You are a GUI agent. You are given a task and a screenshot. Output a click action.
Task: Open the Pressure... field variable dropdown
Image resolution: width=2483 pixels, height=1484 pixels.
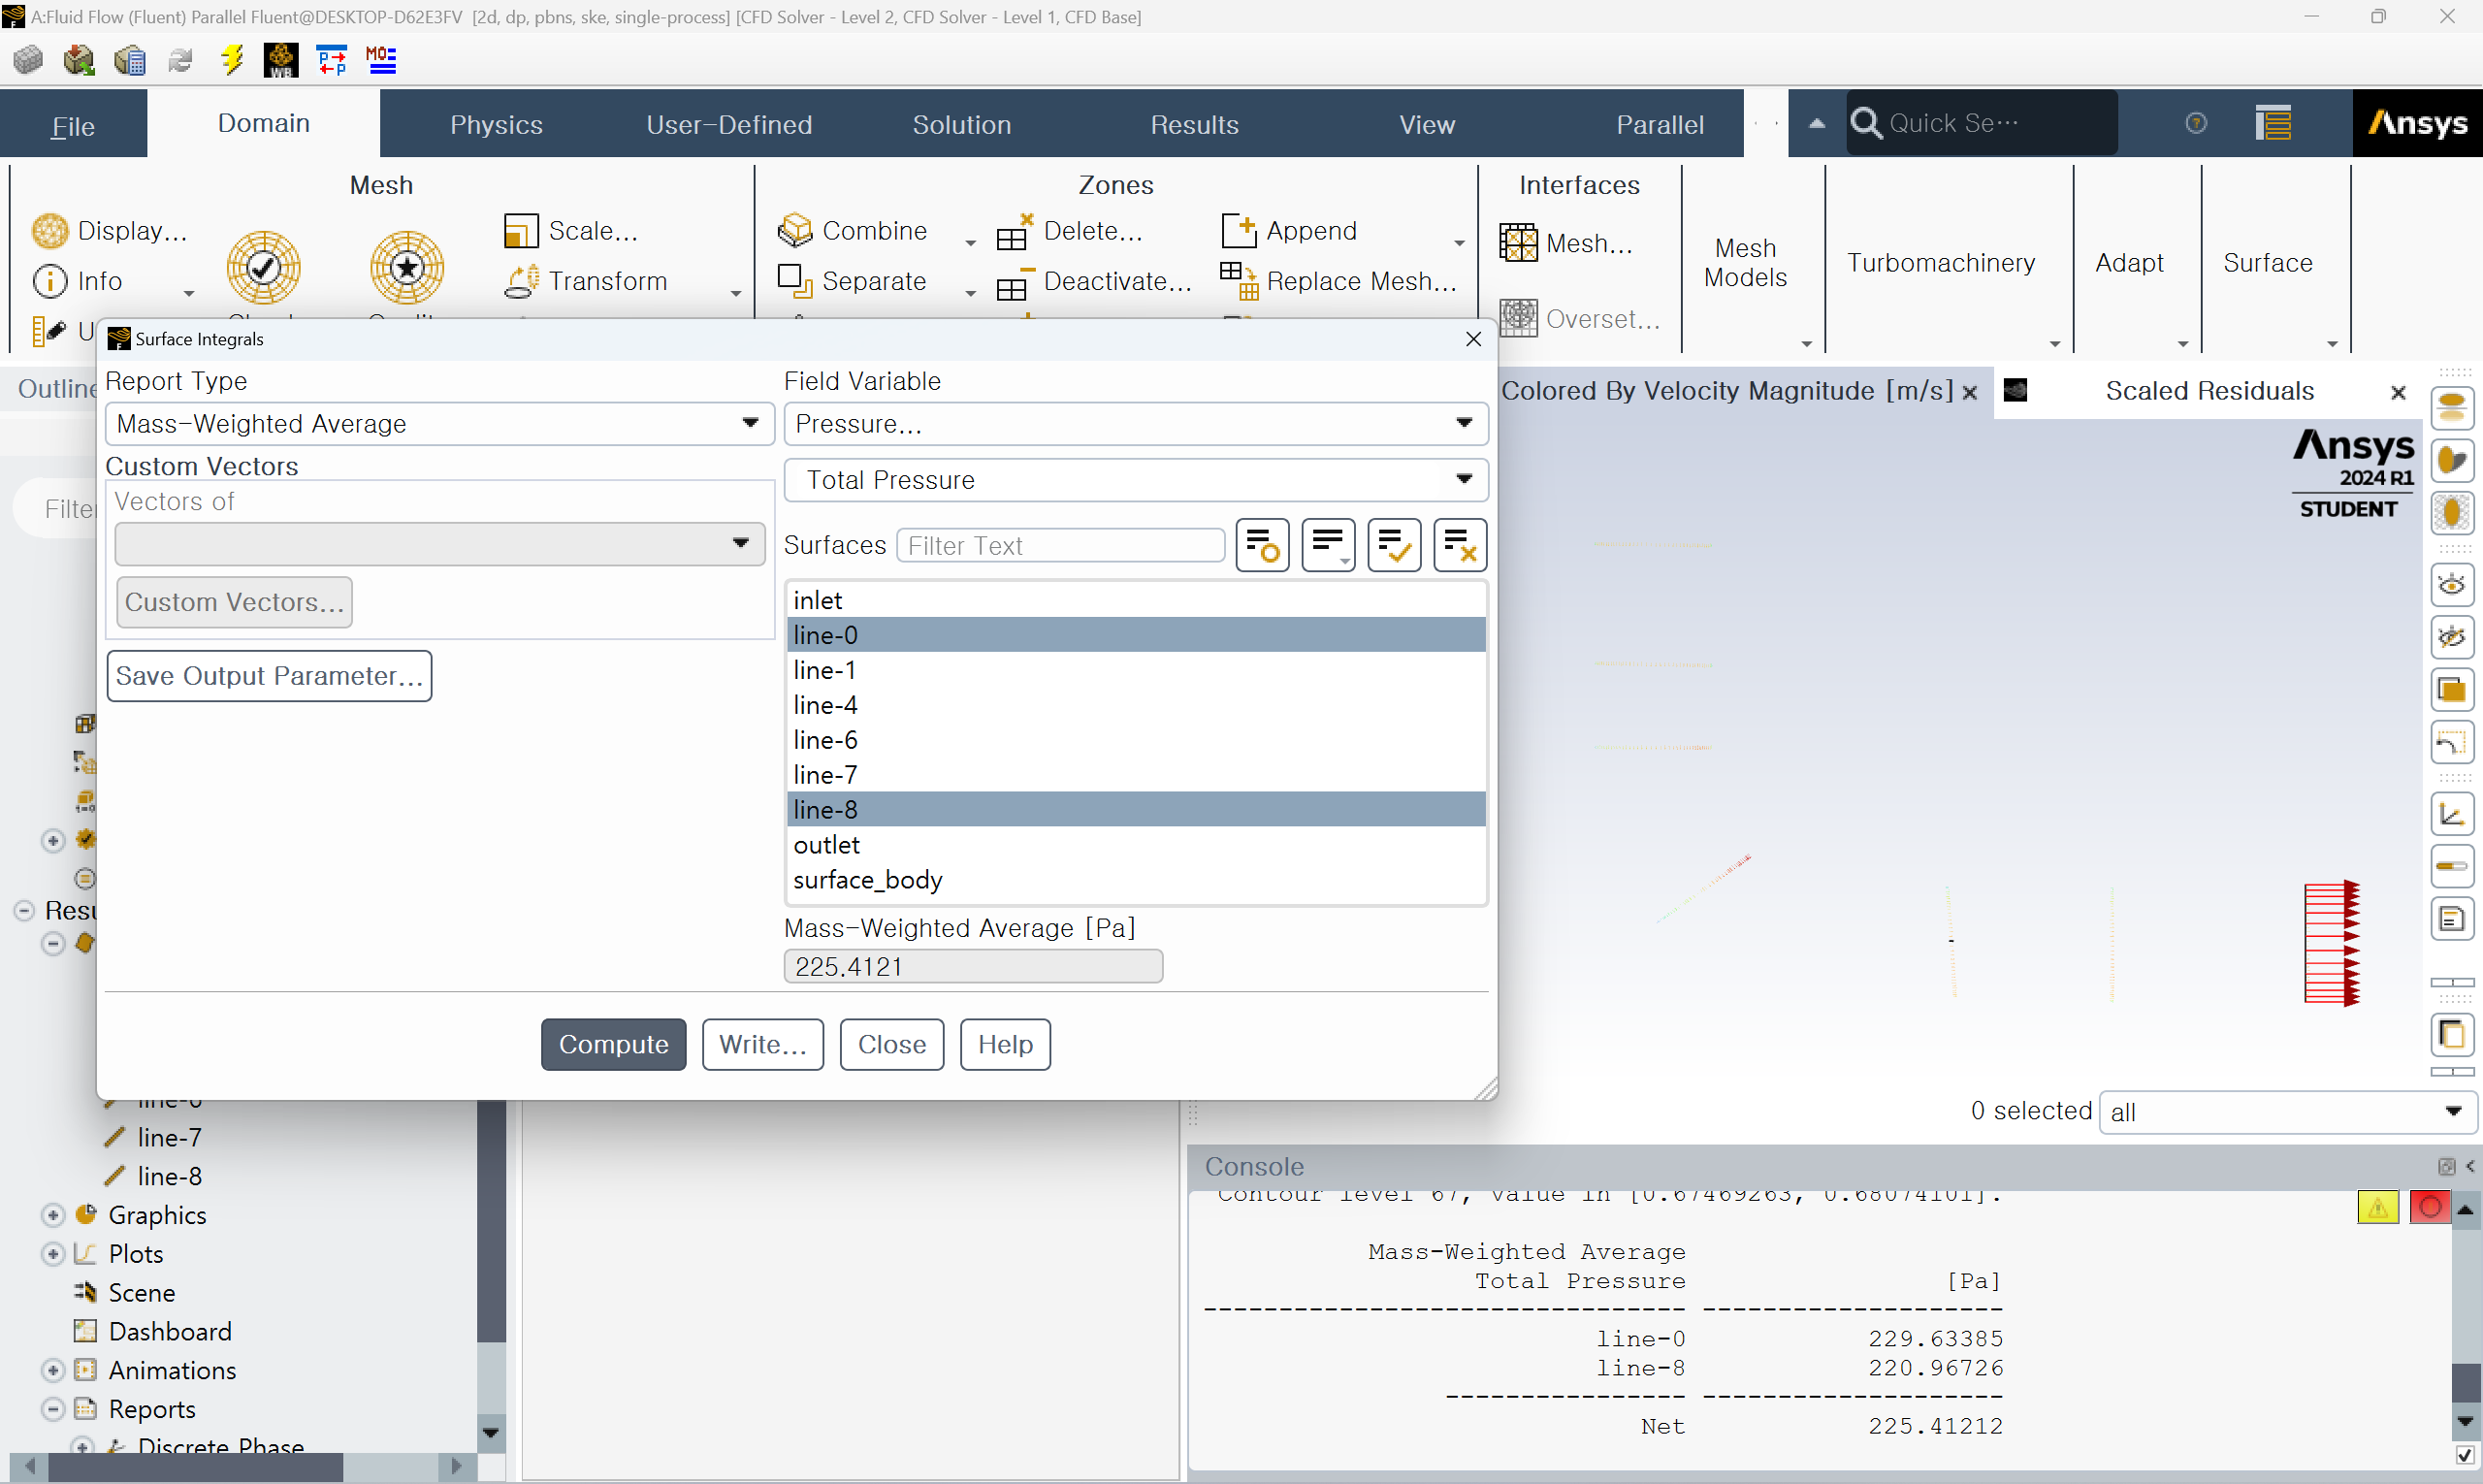1136,424
